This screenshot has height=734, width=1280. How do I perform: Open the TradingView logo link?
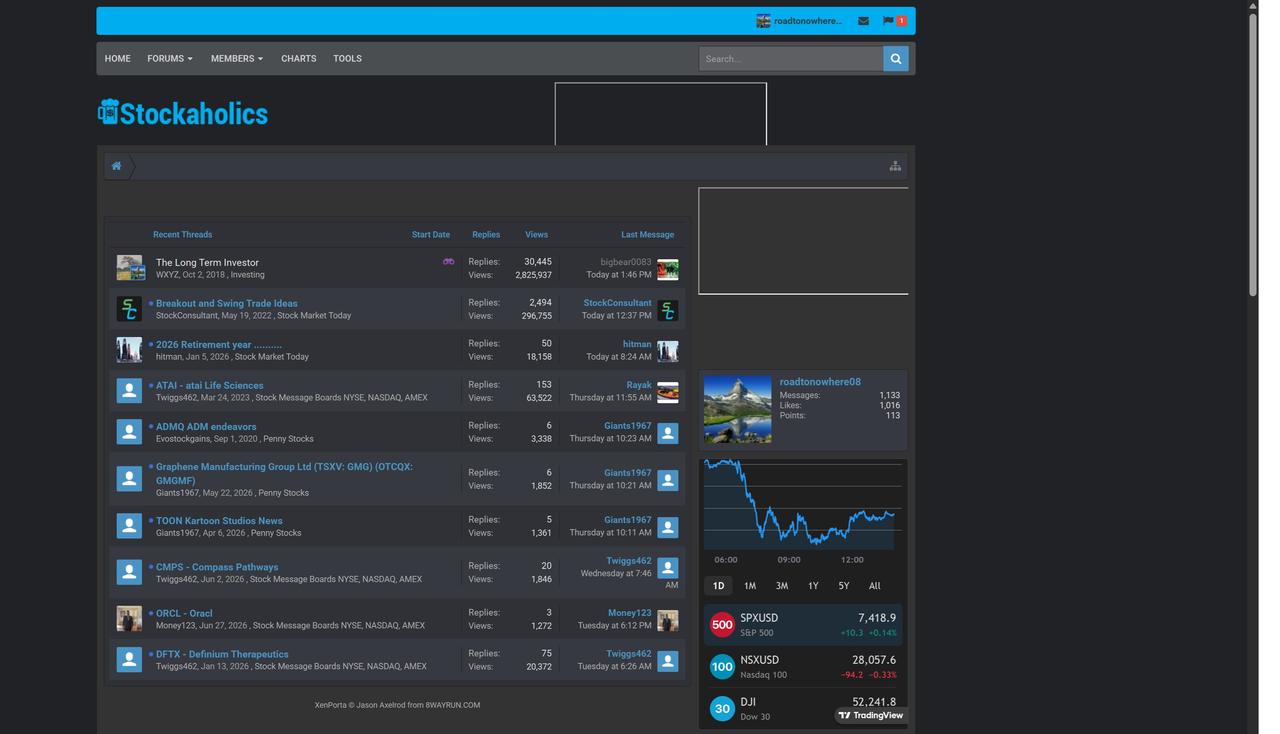[x=871, y=715]
